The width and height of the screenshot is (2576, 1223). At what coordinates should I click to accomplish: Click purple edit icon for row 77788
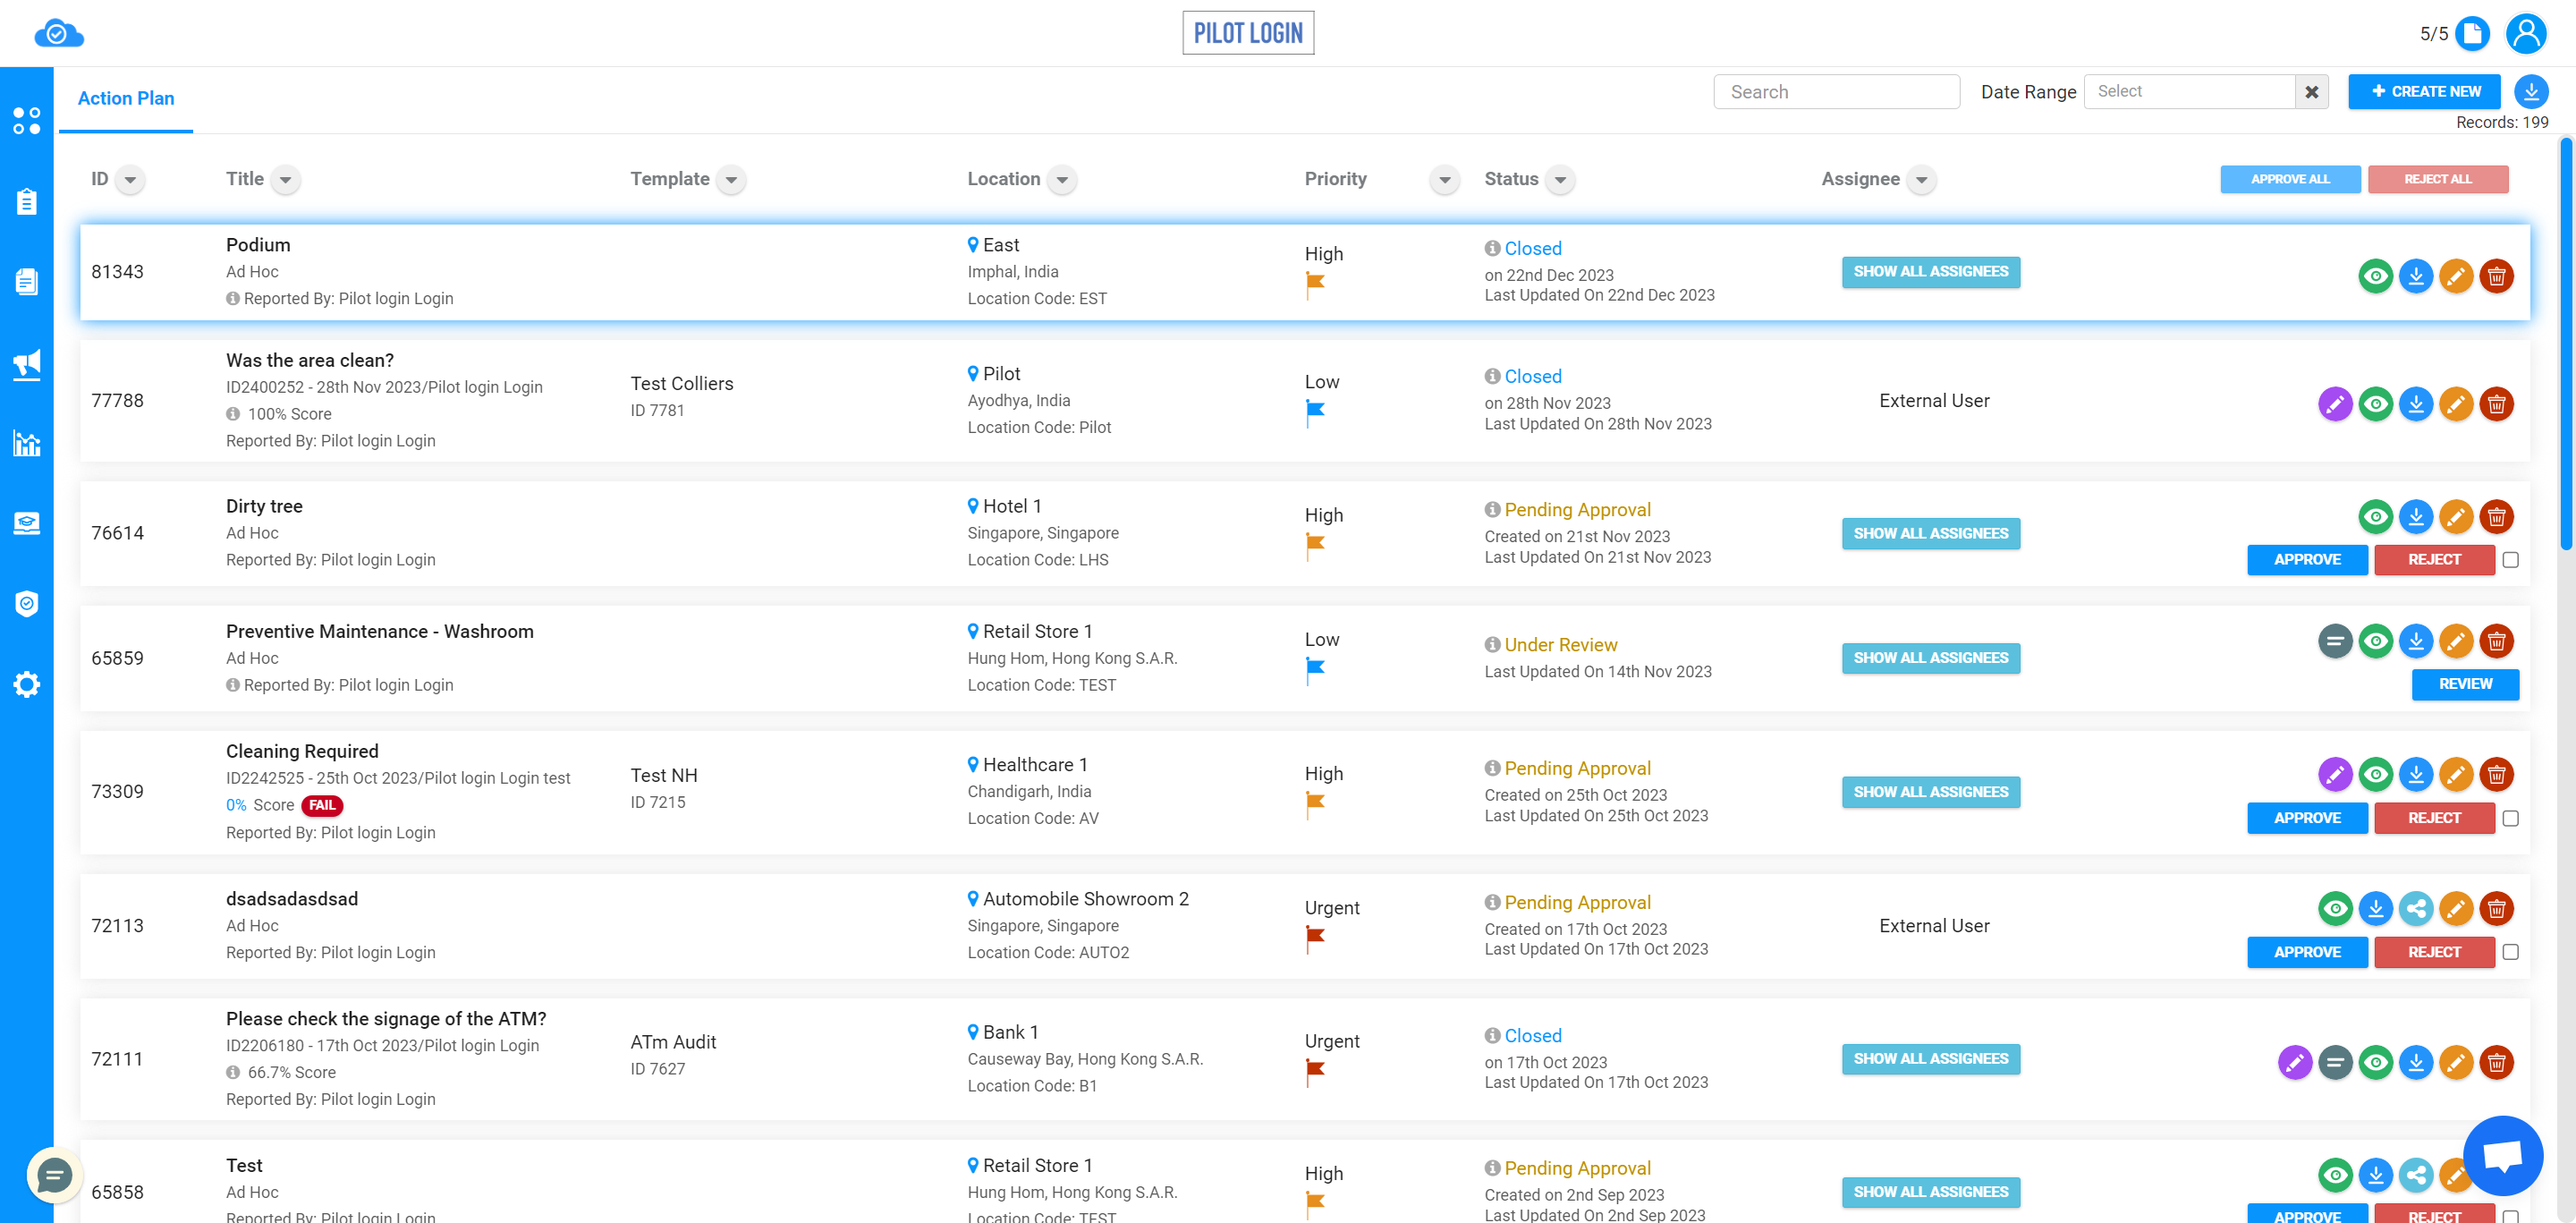point(2334,404)
